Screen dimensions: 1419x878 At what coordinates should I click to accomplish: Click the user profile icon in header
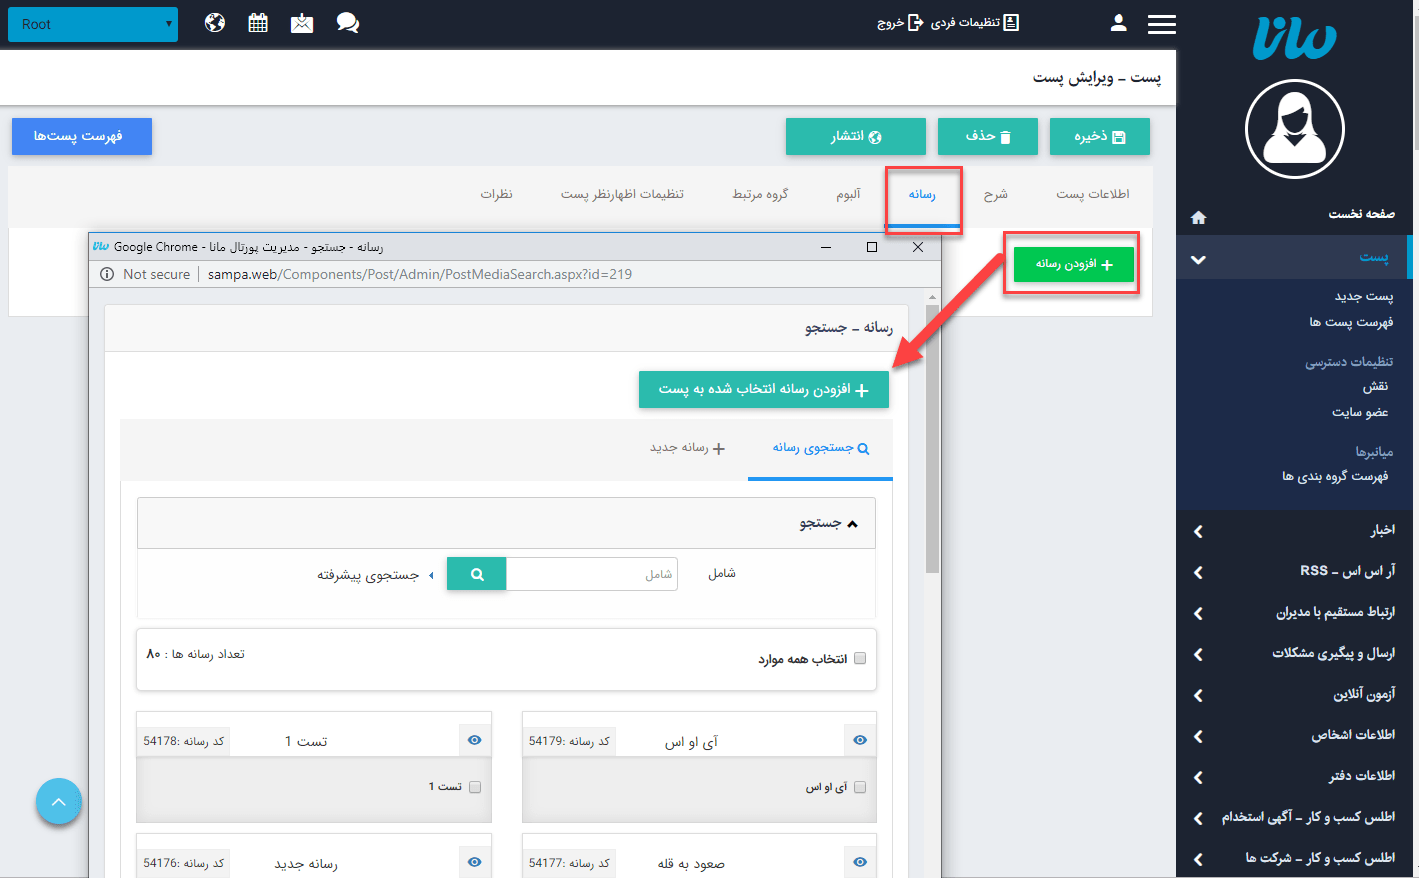[1118, 23]
